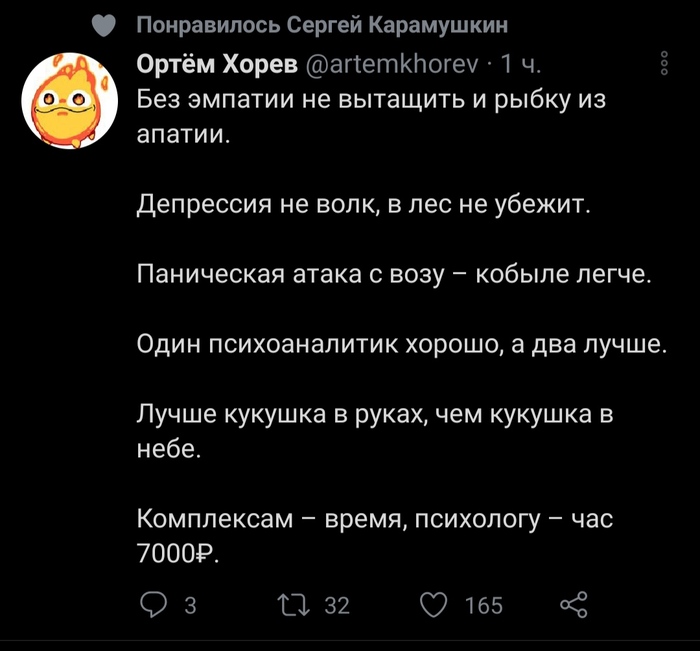Click the reply speech bubble icon
This screenshot has width=700, height=651.
[155, 605]
